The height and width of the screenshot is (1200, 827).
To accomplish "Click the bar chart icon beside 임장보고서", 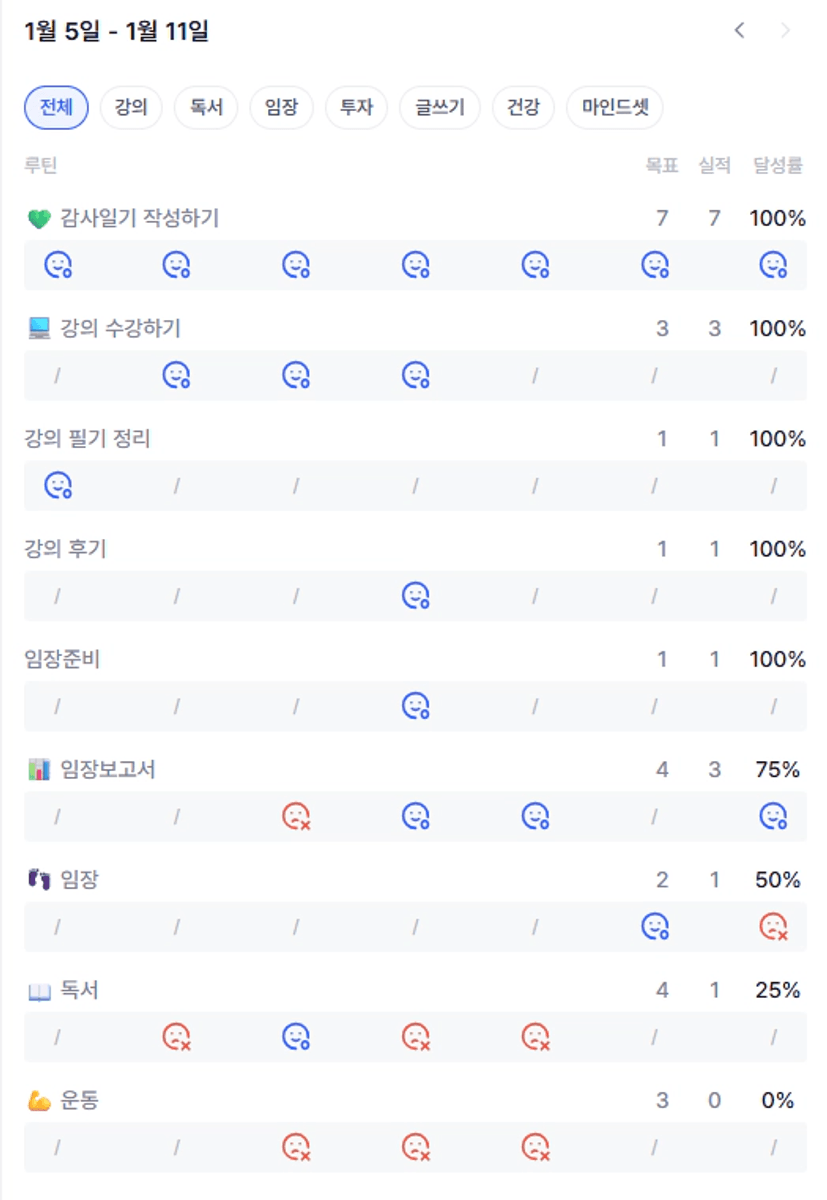I will (39, 770).
